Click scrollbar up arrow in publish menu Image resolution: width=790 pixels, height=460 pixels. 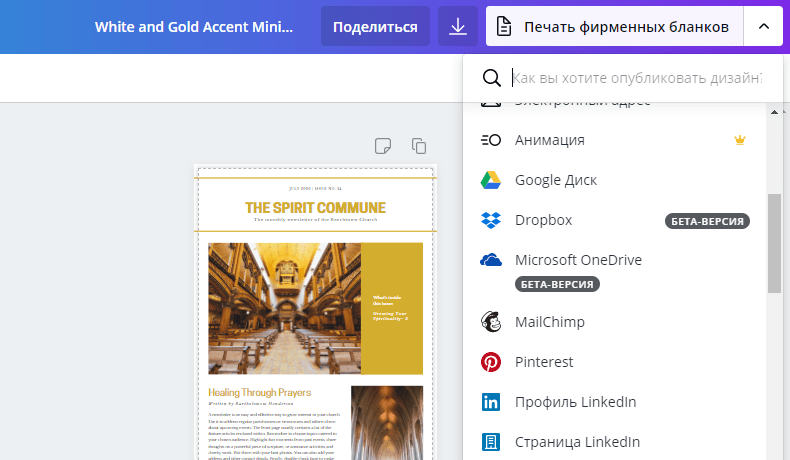tap(774, 112)
